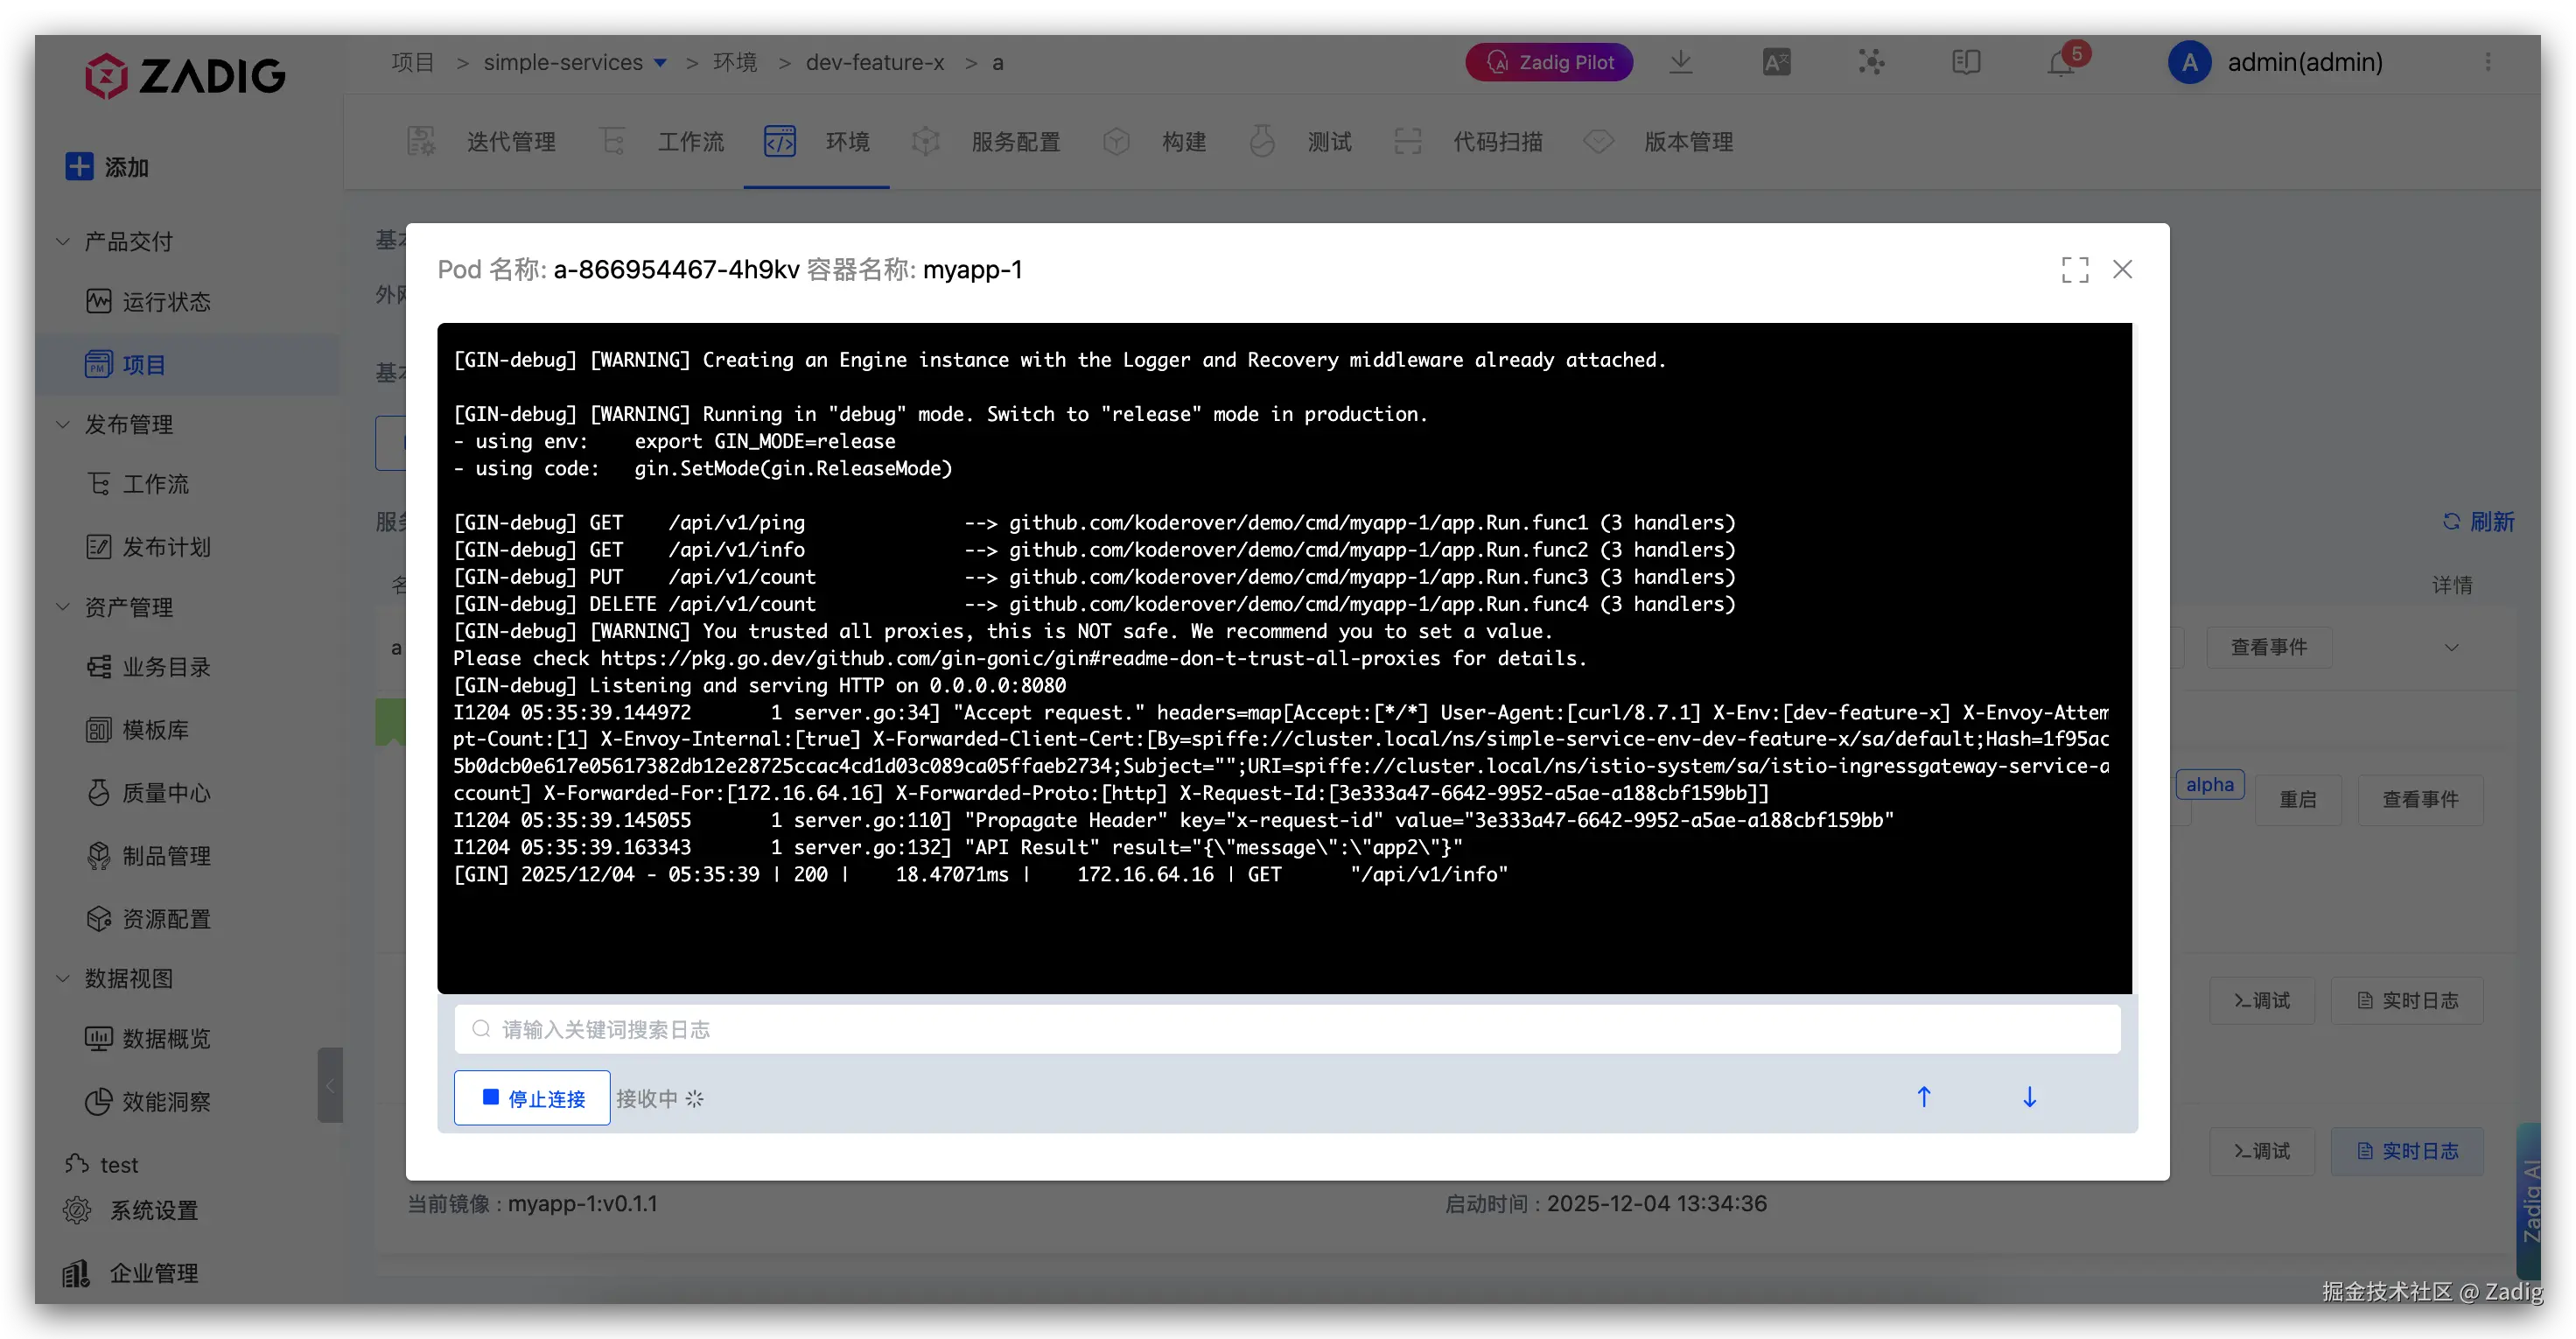
Task: Collapse the 产品交付 sidebar section
Action: point(63,241)
